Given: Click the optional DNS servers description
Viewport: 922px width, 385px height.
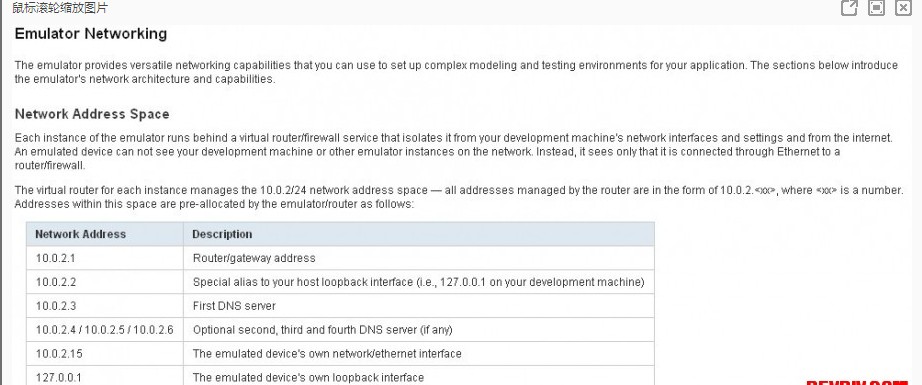Looking at the screenshot, I should [322, 330].
